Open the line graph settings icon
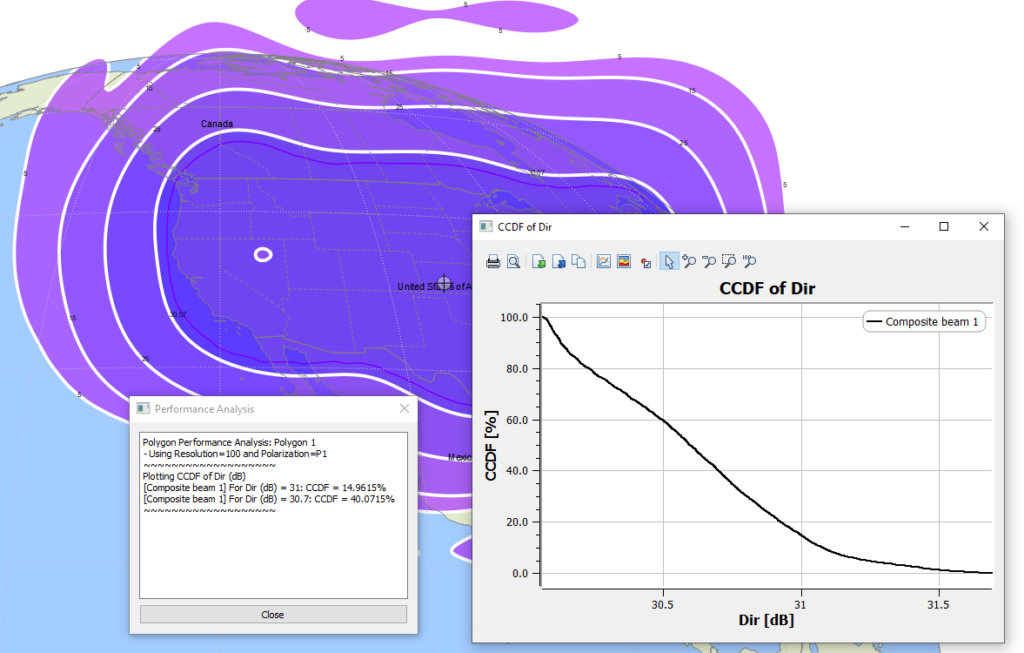The width and height of the screenshot is (1024, 653). (604, 262)
